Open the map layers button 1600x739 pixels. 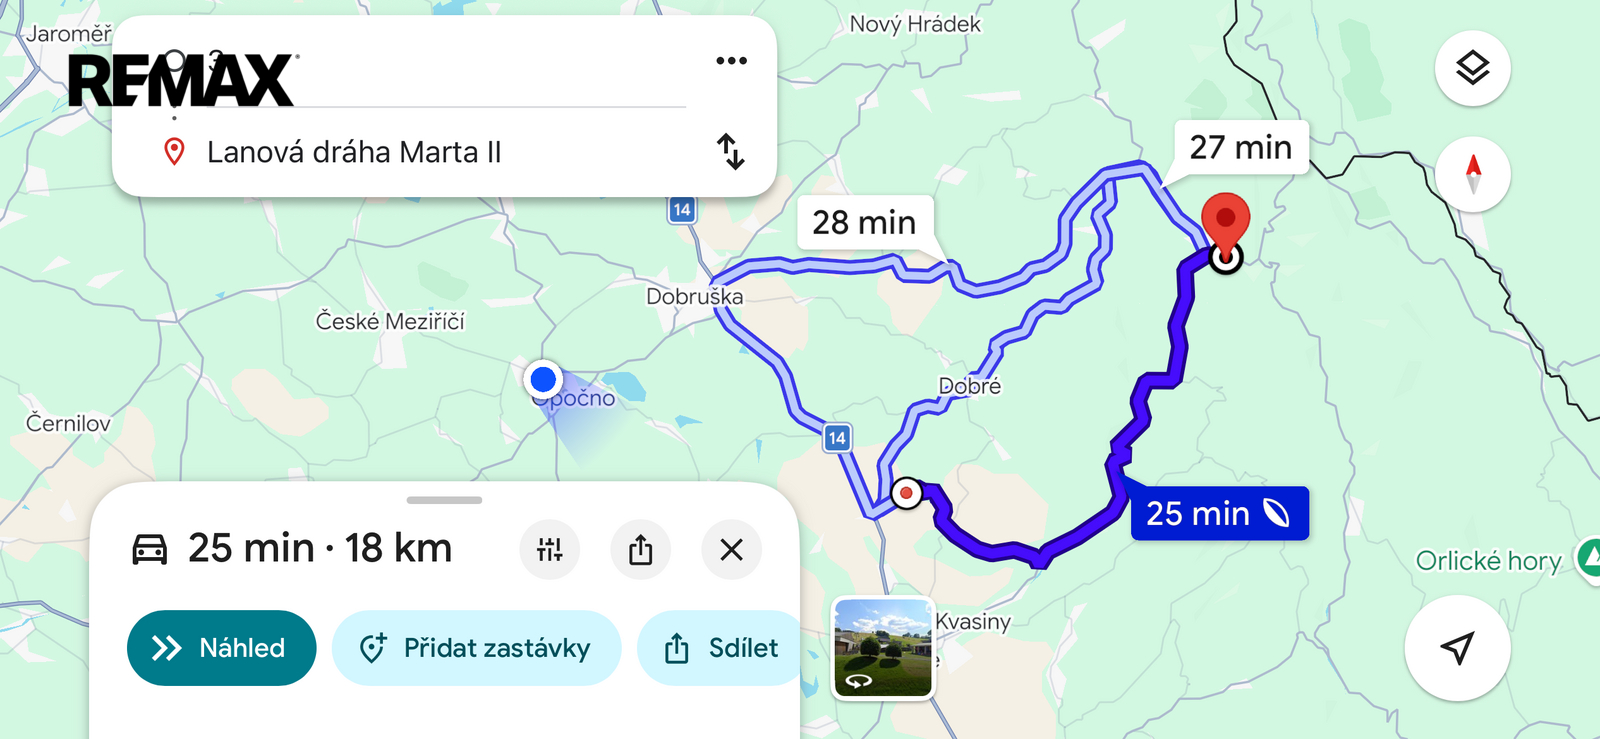tap(1472, 68)
